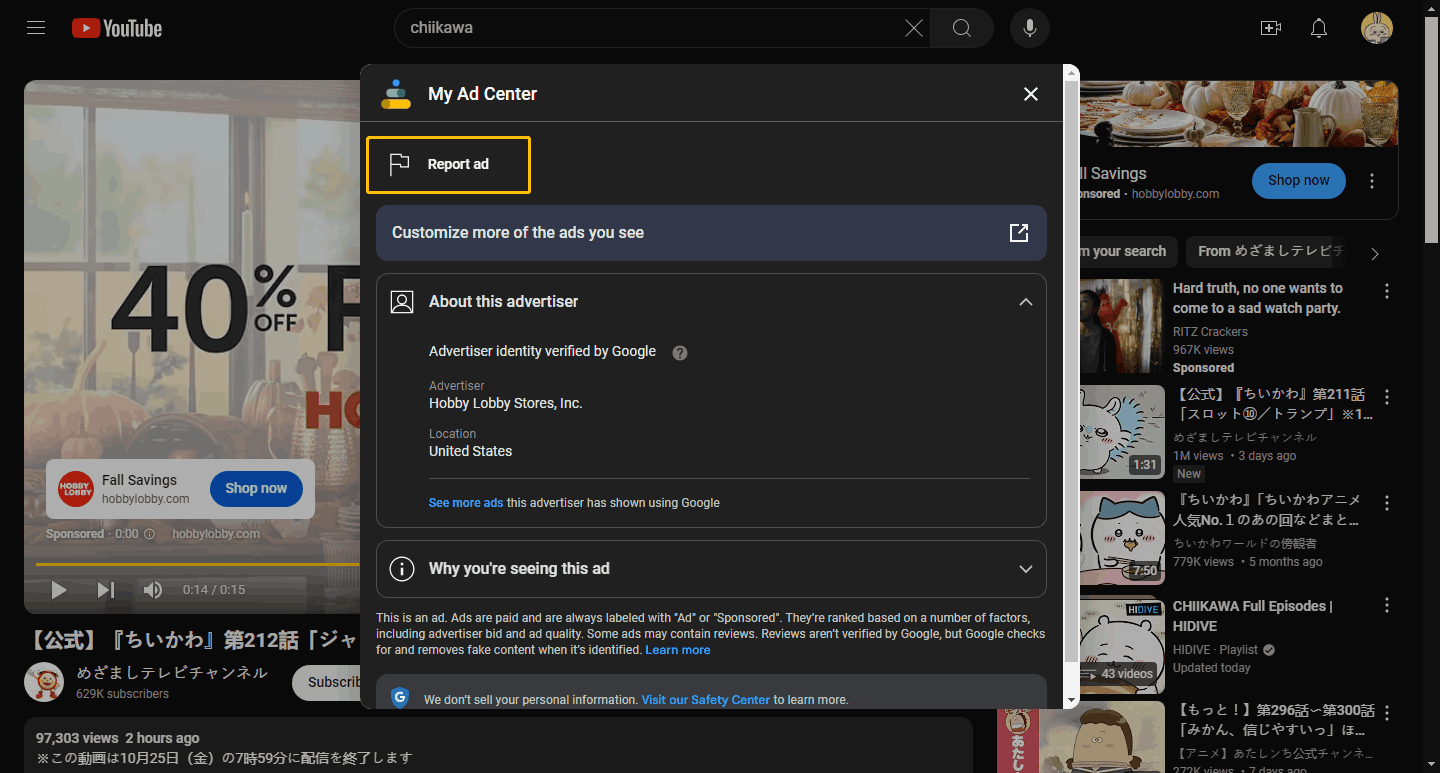Click the magnifier search button
The width and height of the screenshot is (1440, 773).
[961, 28]
